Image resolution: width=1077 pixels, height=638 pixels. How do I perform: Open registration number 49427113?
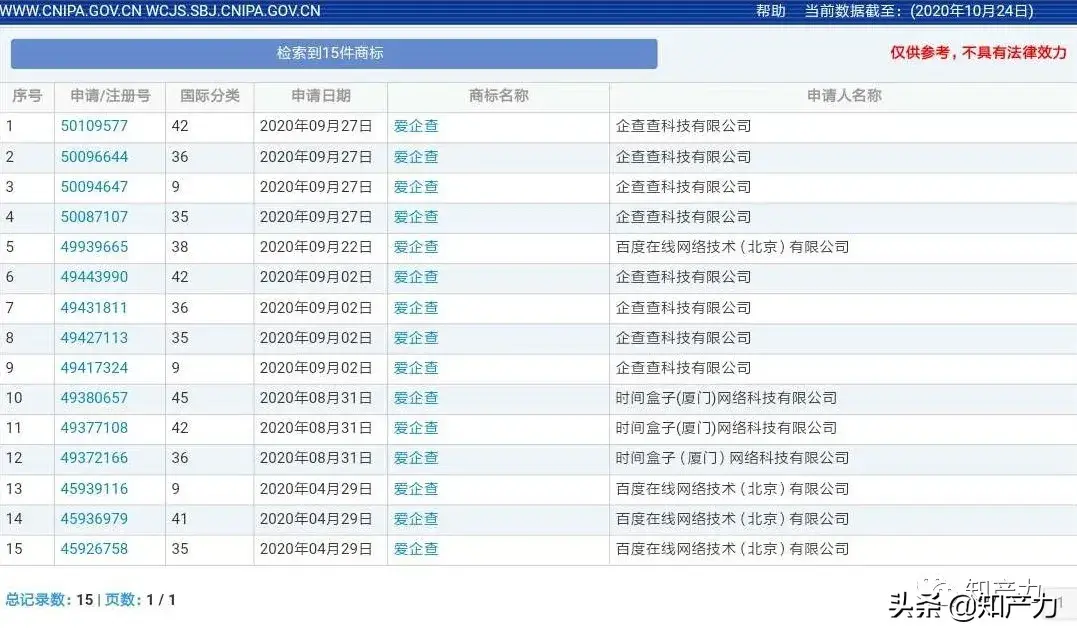pyautogui.click(x=94, y=338)
